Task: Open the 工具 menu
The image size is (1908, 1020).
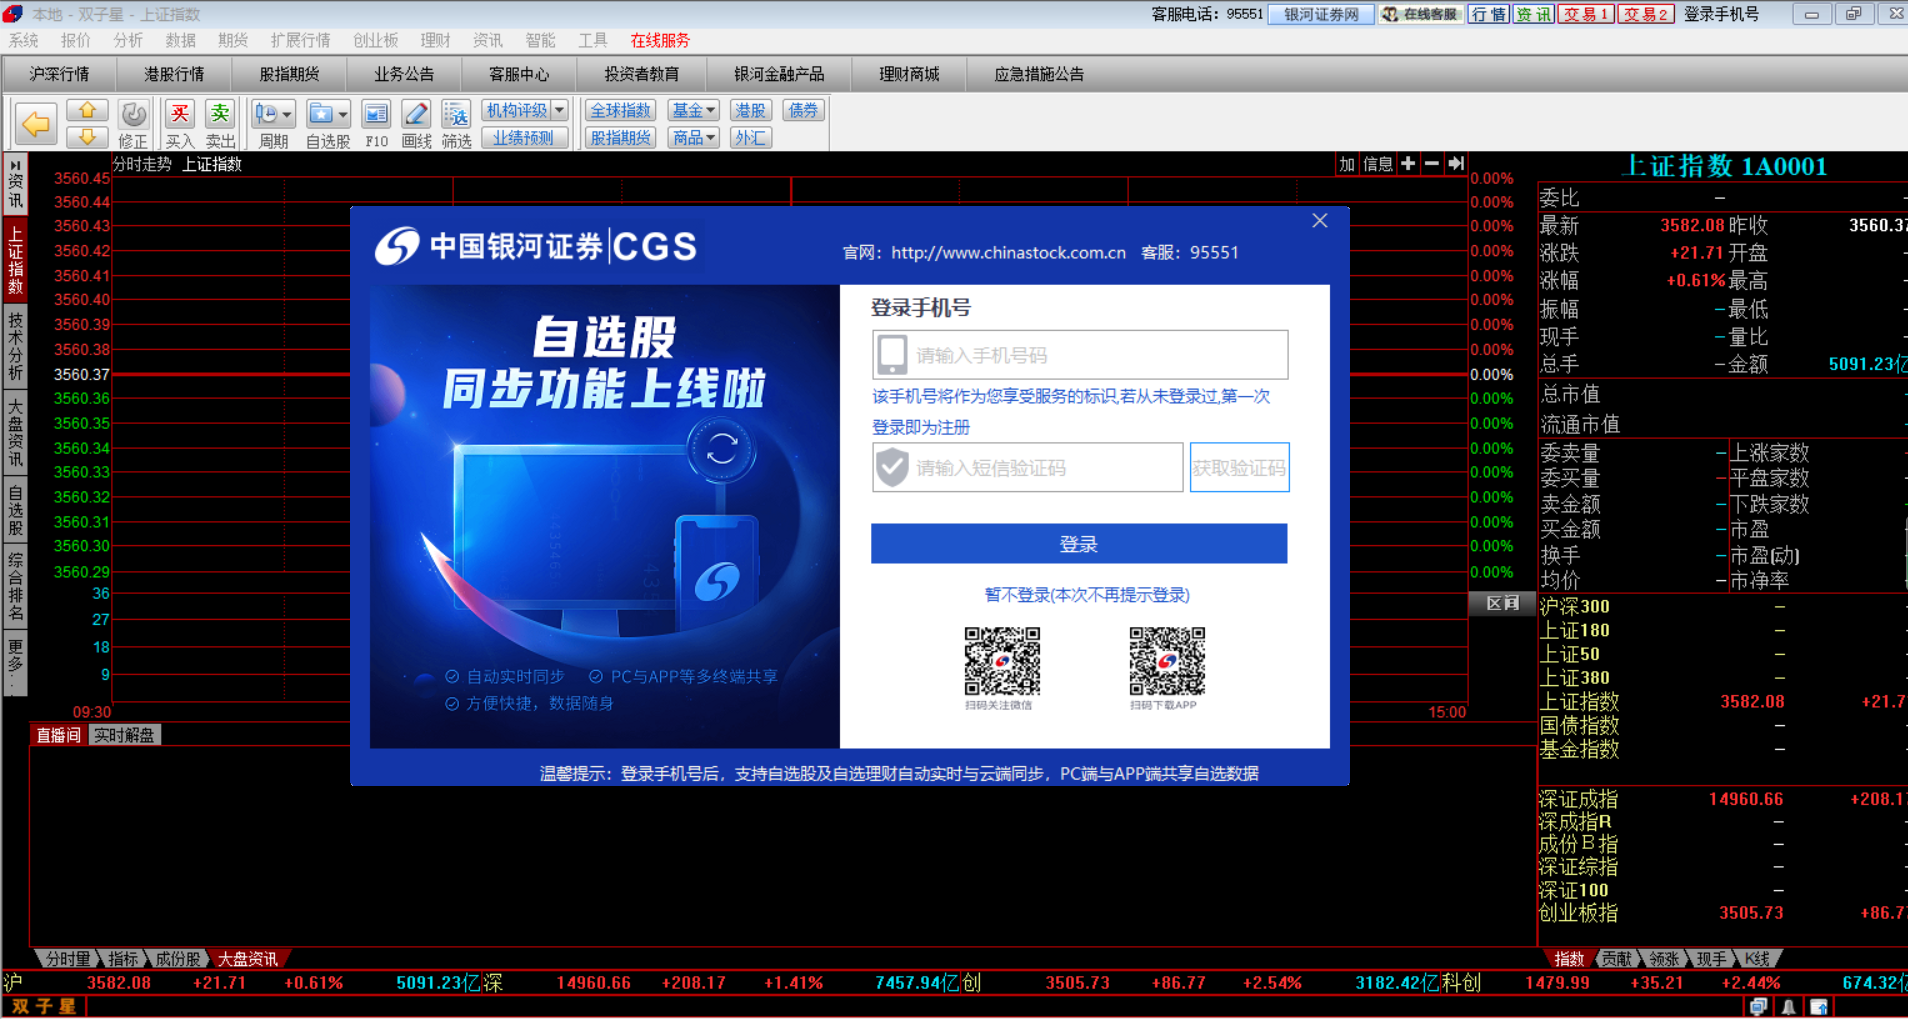Action: click(x=592, y=40)
